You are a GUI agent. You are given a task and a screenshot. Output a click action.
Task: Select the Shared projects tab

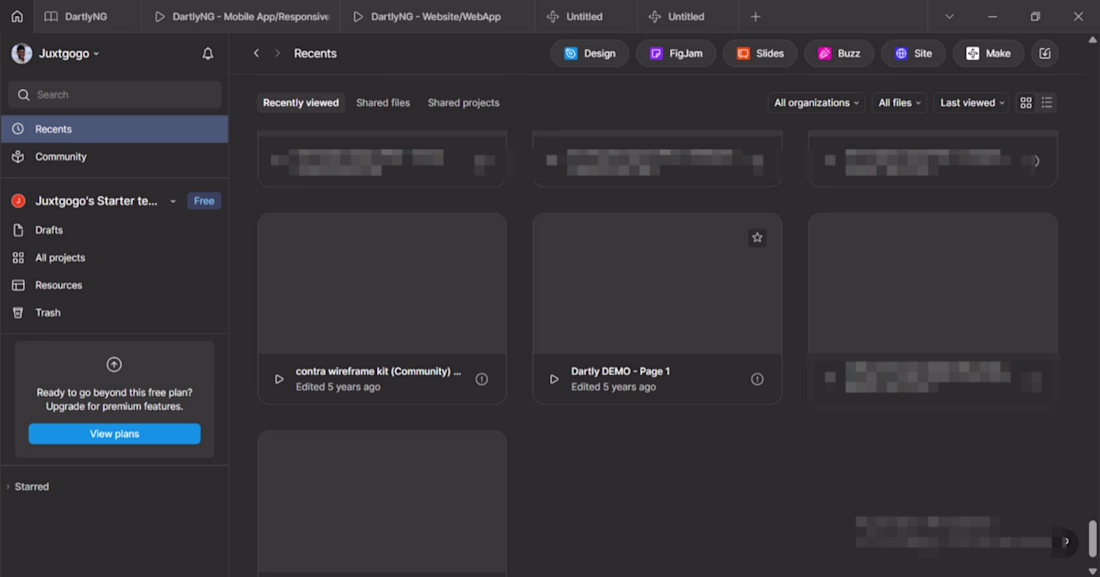[463, 103]
